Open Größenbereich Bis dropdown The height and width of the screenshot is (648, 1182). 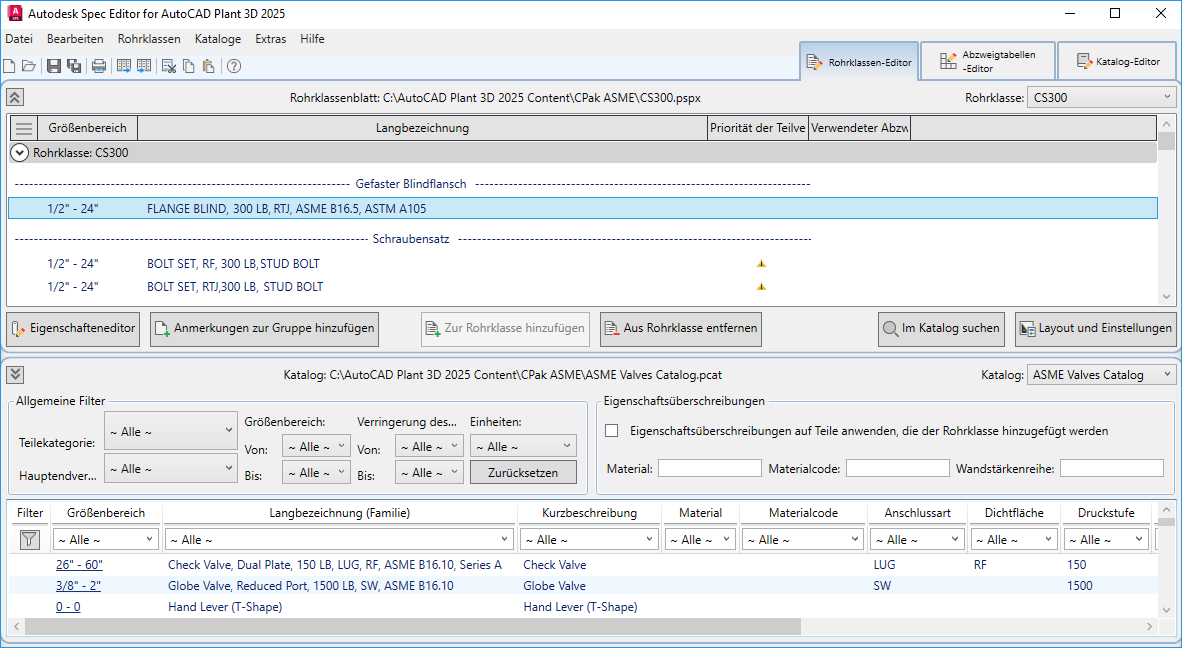coord(317,472)
